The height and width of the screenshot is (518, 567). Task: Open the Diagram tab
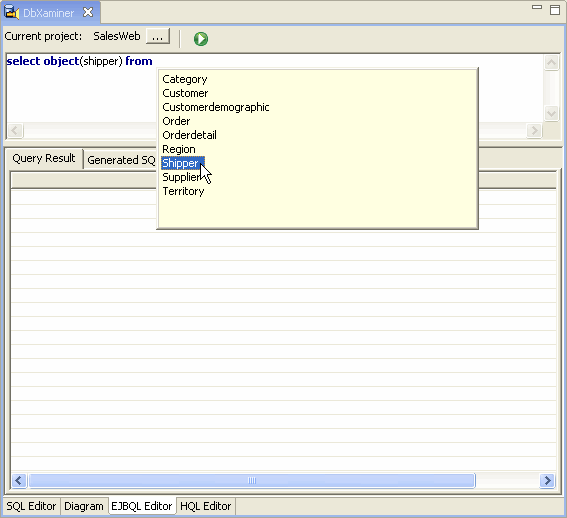[84, 506]
